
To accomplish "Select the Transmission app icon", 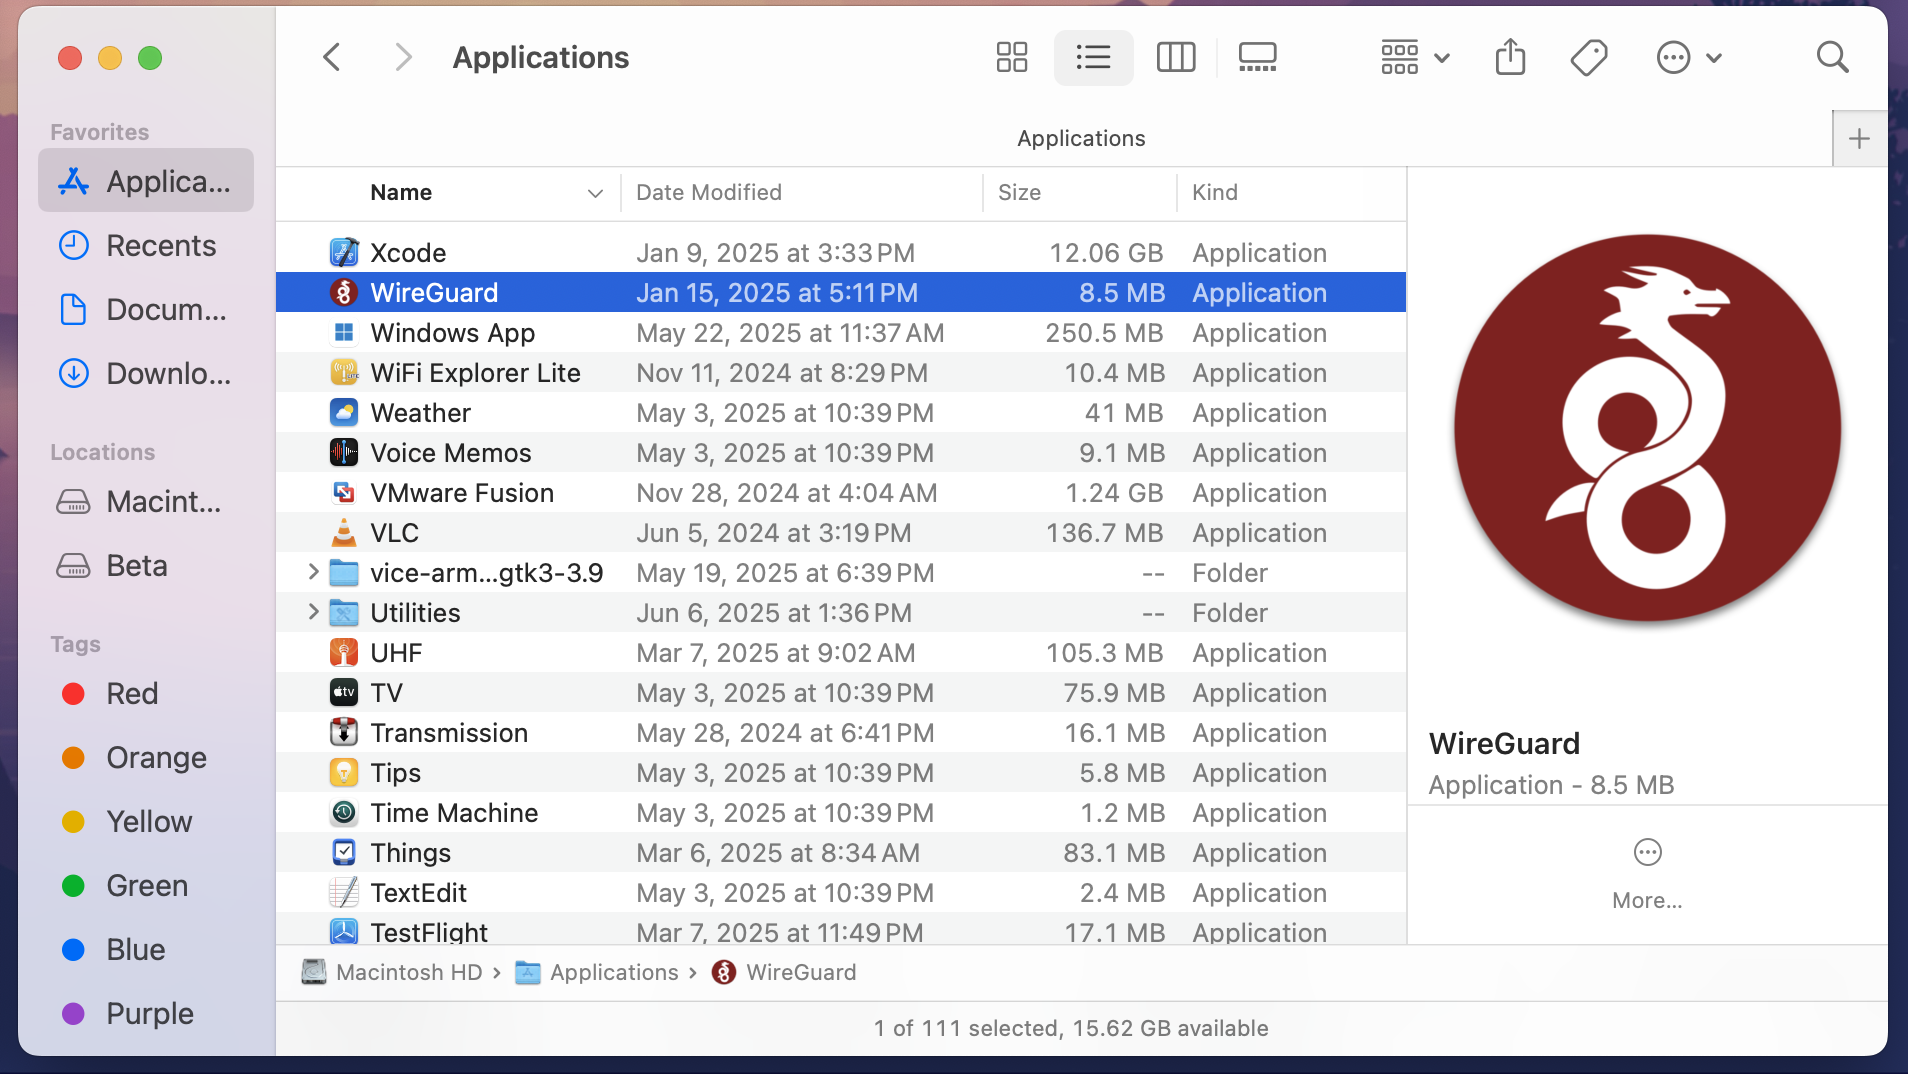I will click(344, 732).
